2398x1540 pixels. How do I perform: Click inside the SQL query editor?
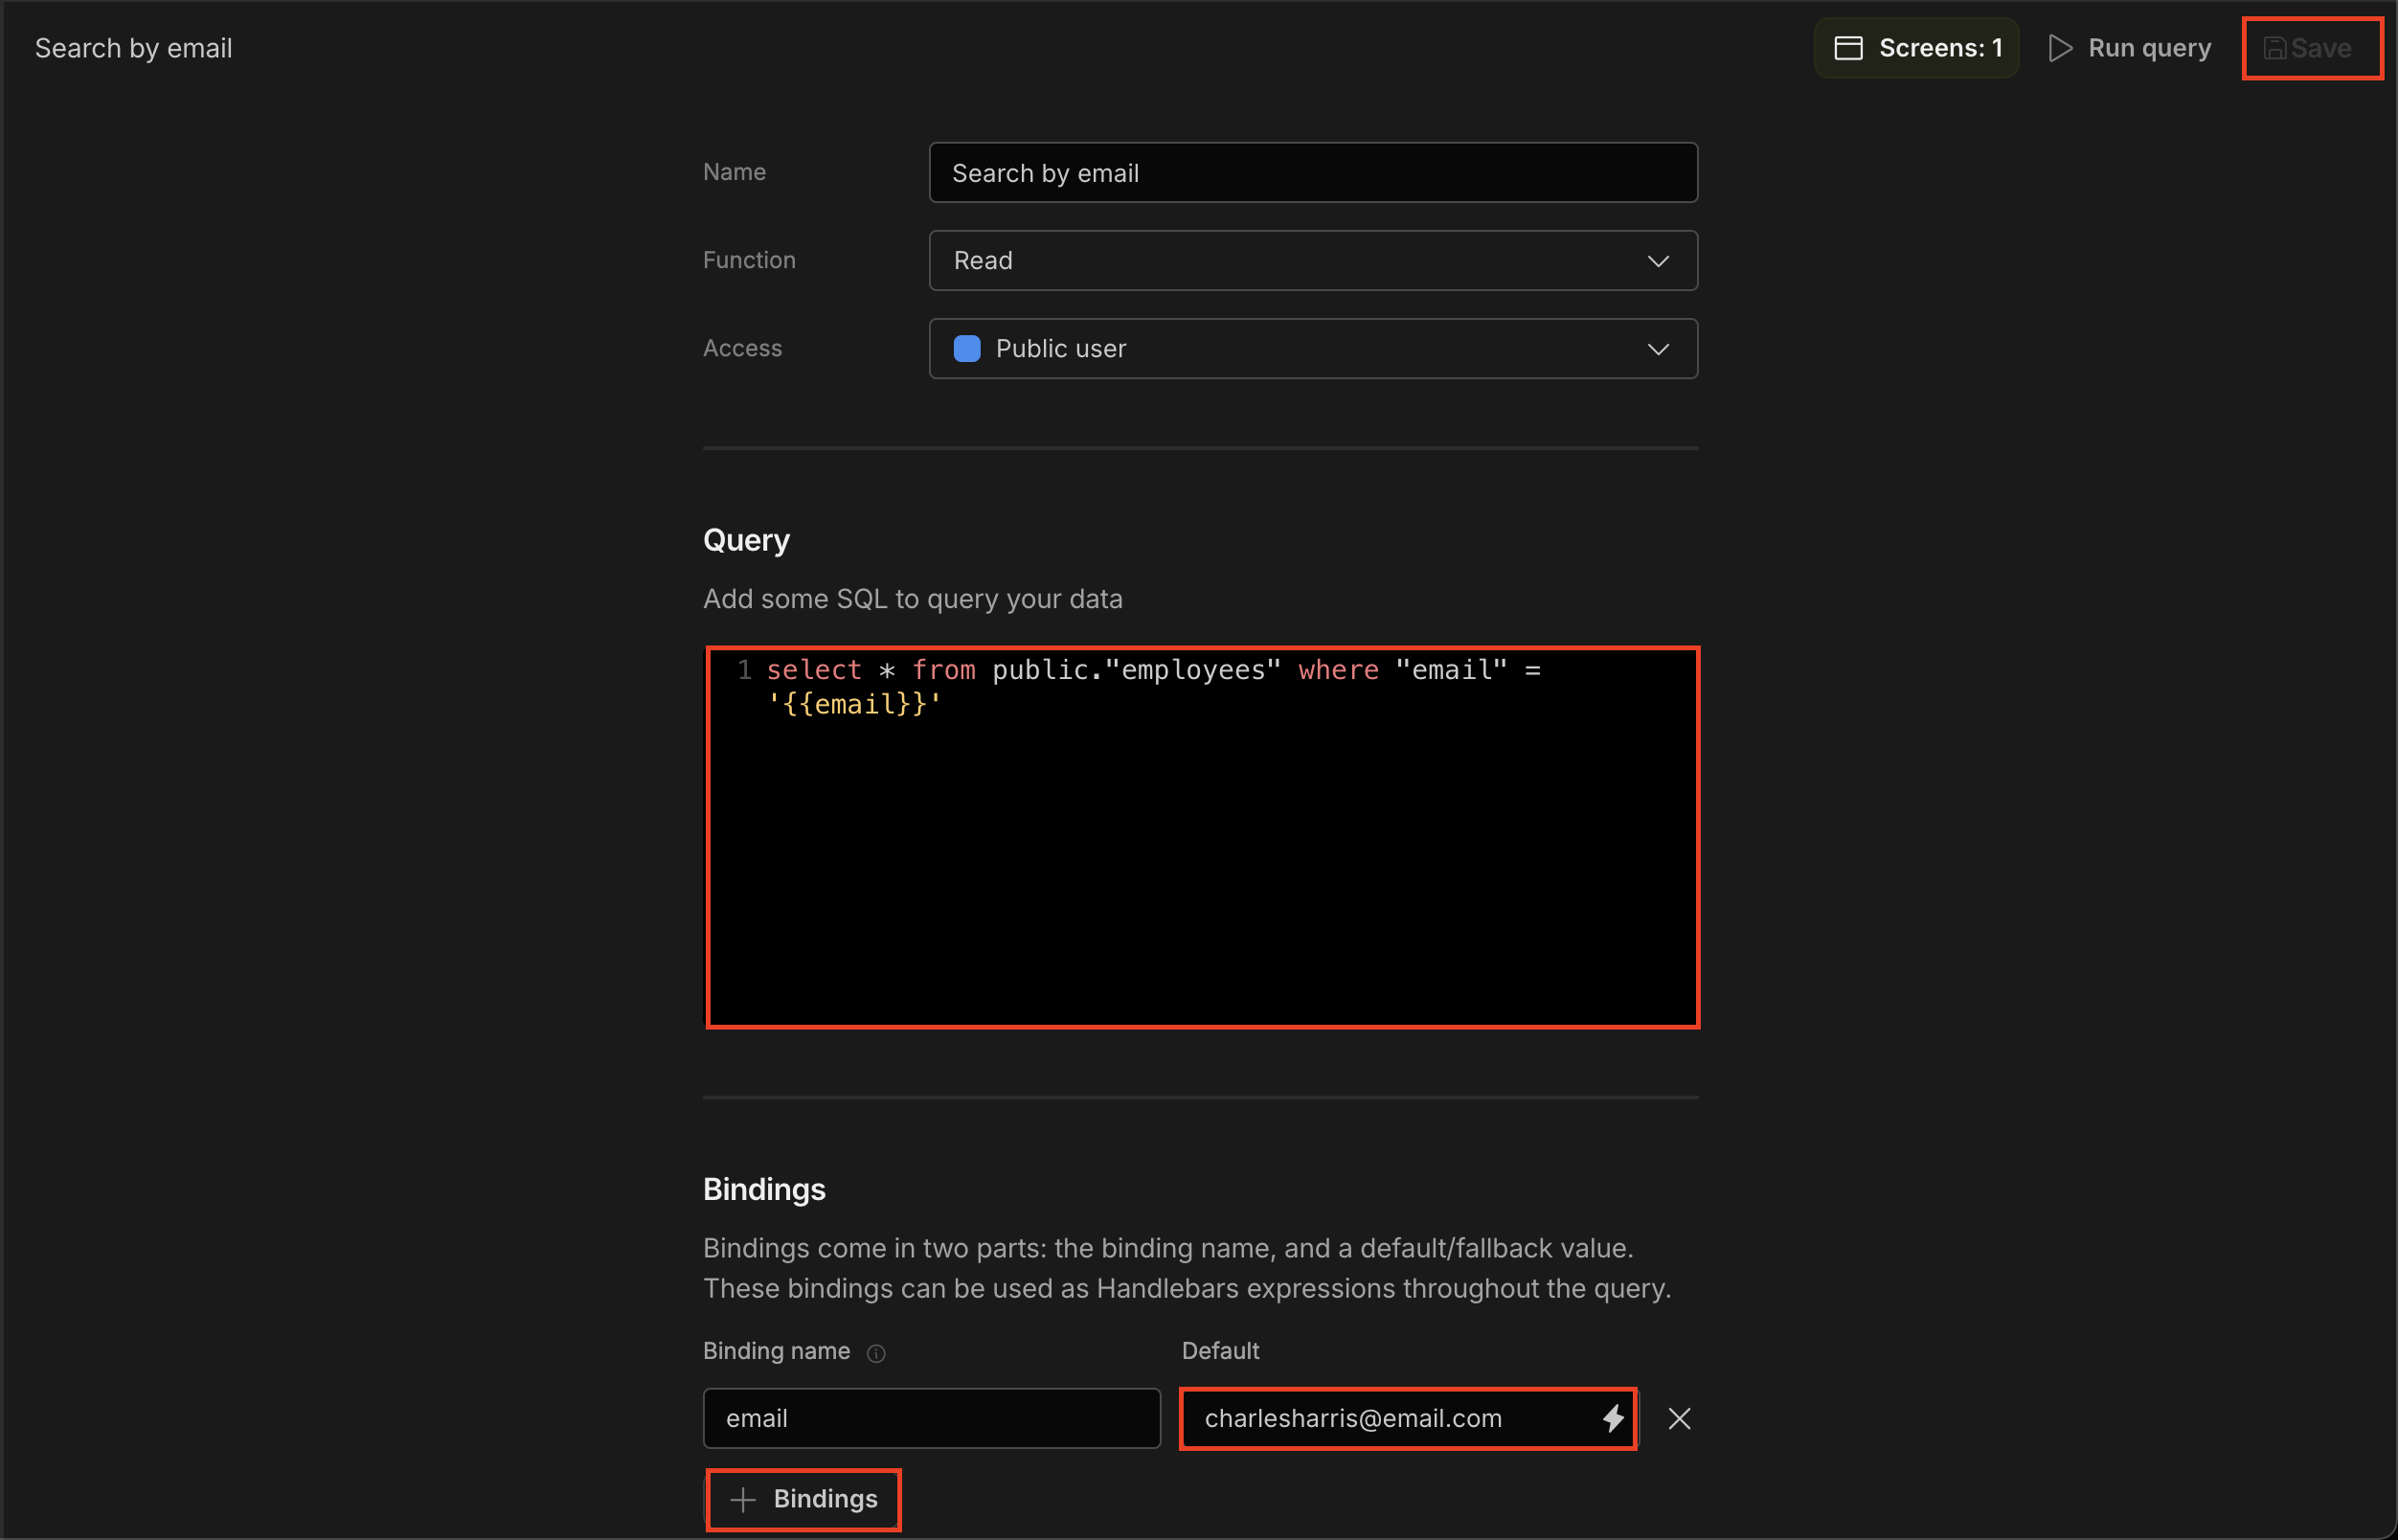(1202, 837)
